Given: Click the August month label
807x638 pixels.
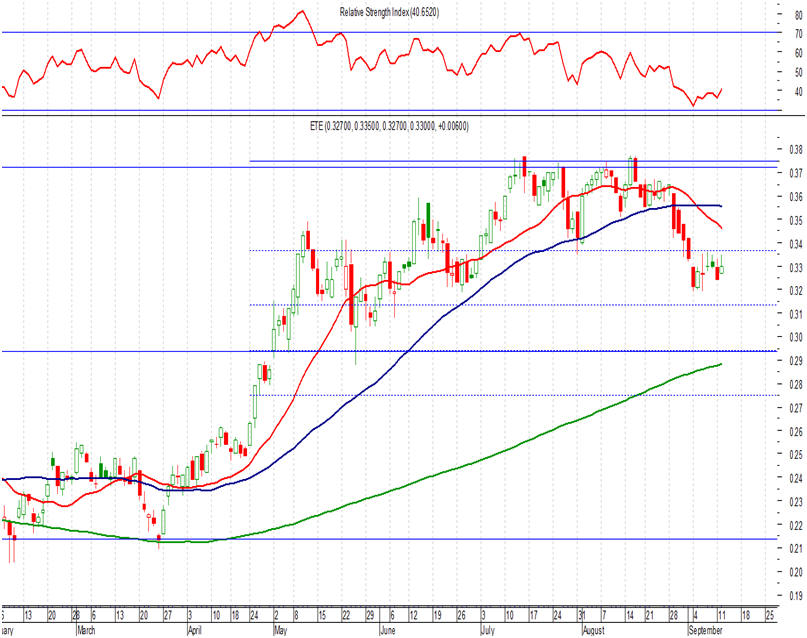Looking at the screenshot, I should point(593,630).
